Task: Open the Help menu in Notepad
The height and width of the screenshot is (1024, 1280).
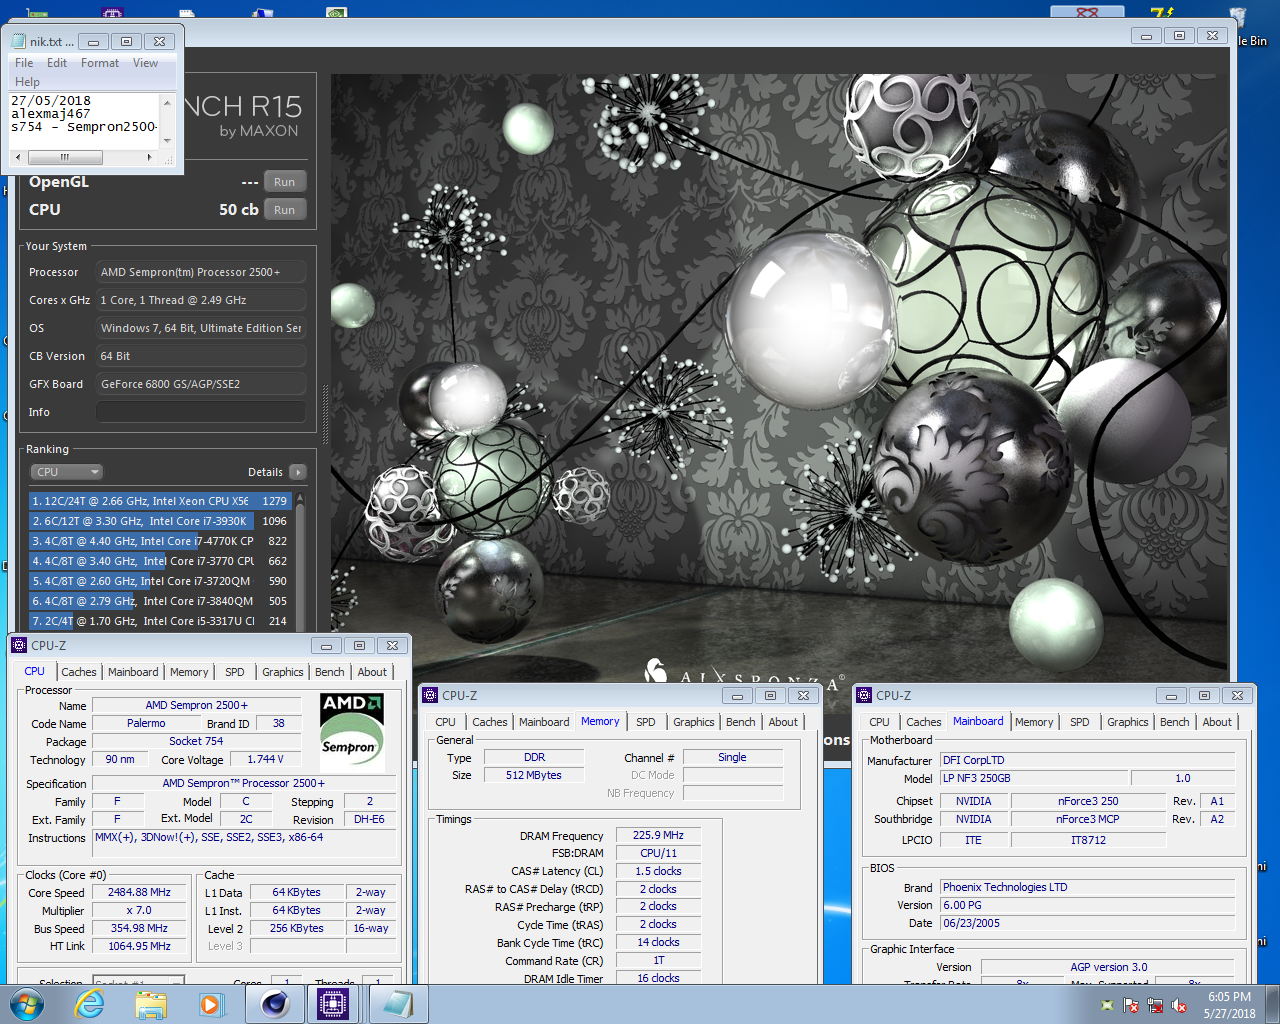Action: pyautogui.click(x=27, y=82)
